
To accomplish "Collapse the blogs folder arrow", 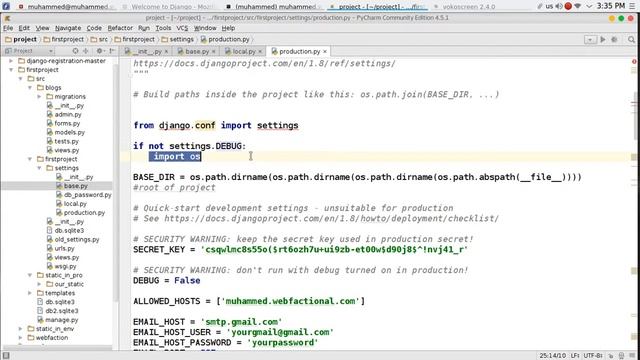I will coord(30,88).
